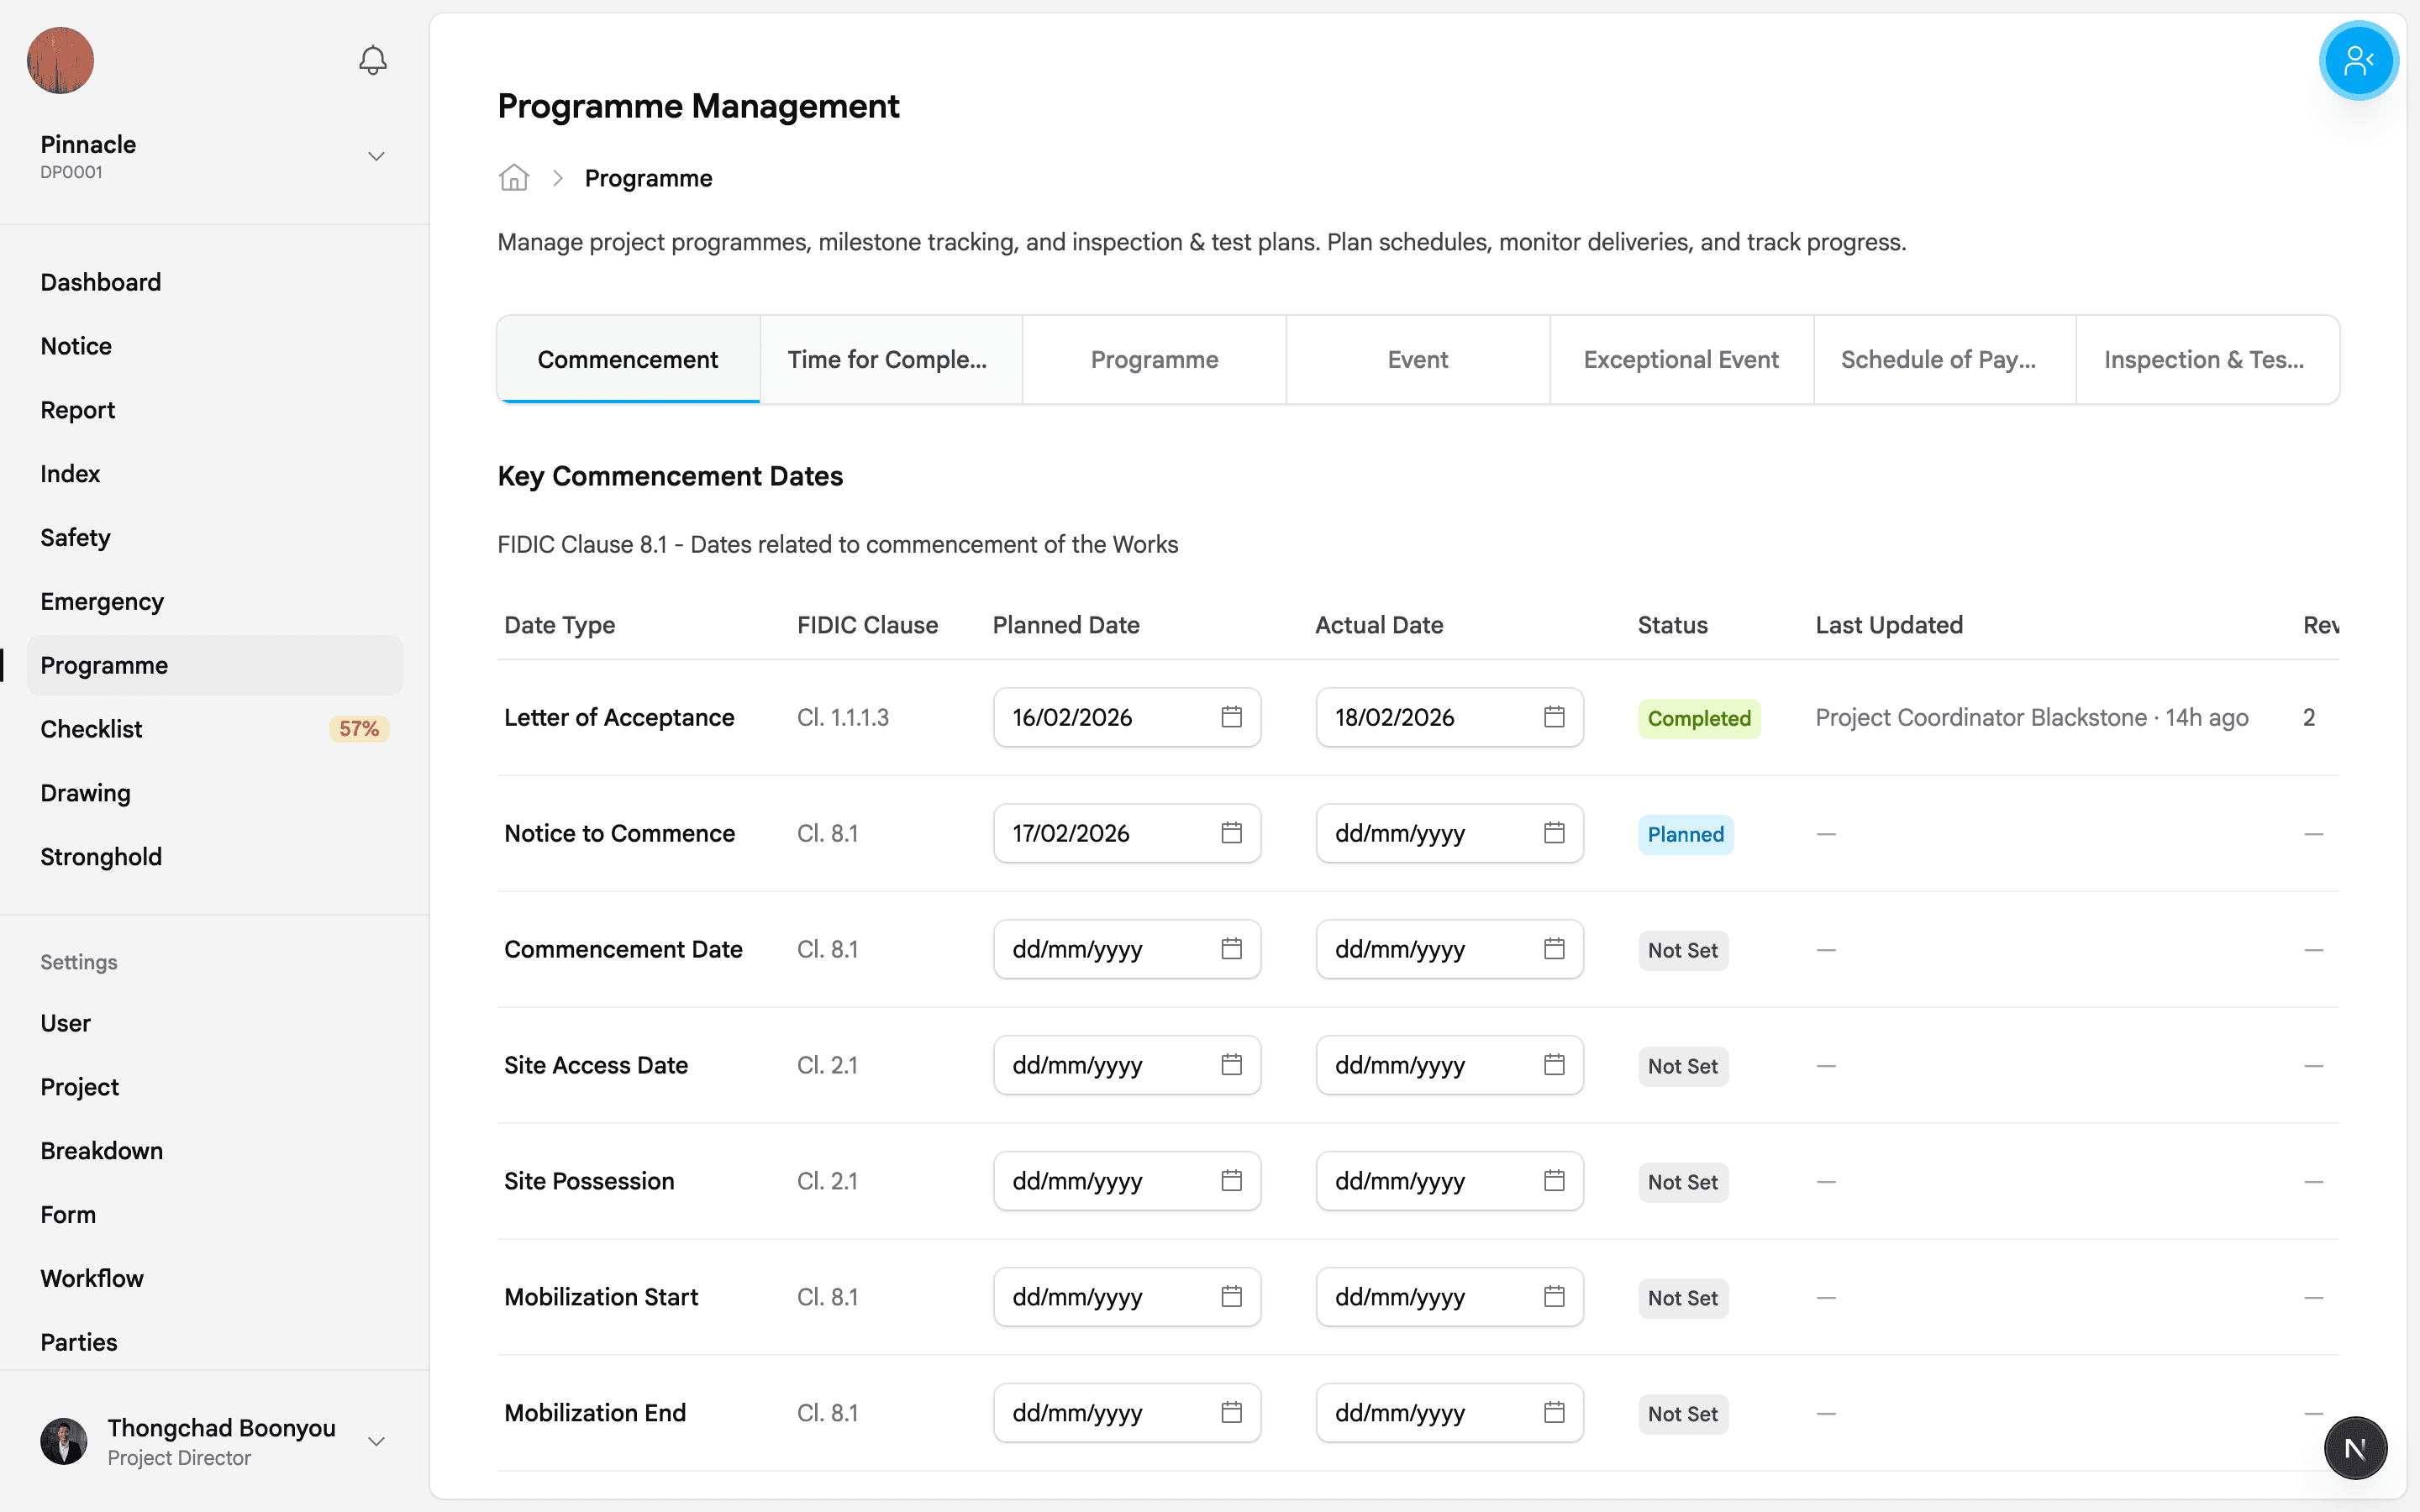
Task: Click the breadcrumb arrow next to home
Action: tap(557, 177)
